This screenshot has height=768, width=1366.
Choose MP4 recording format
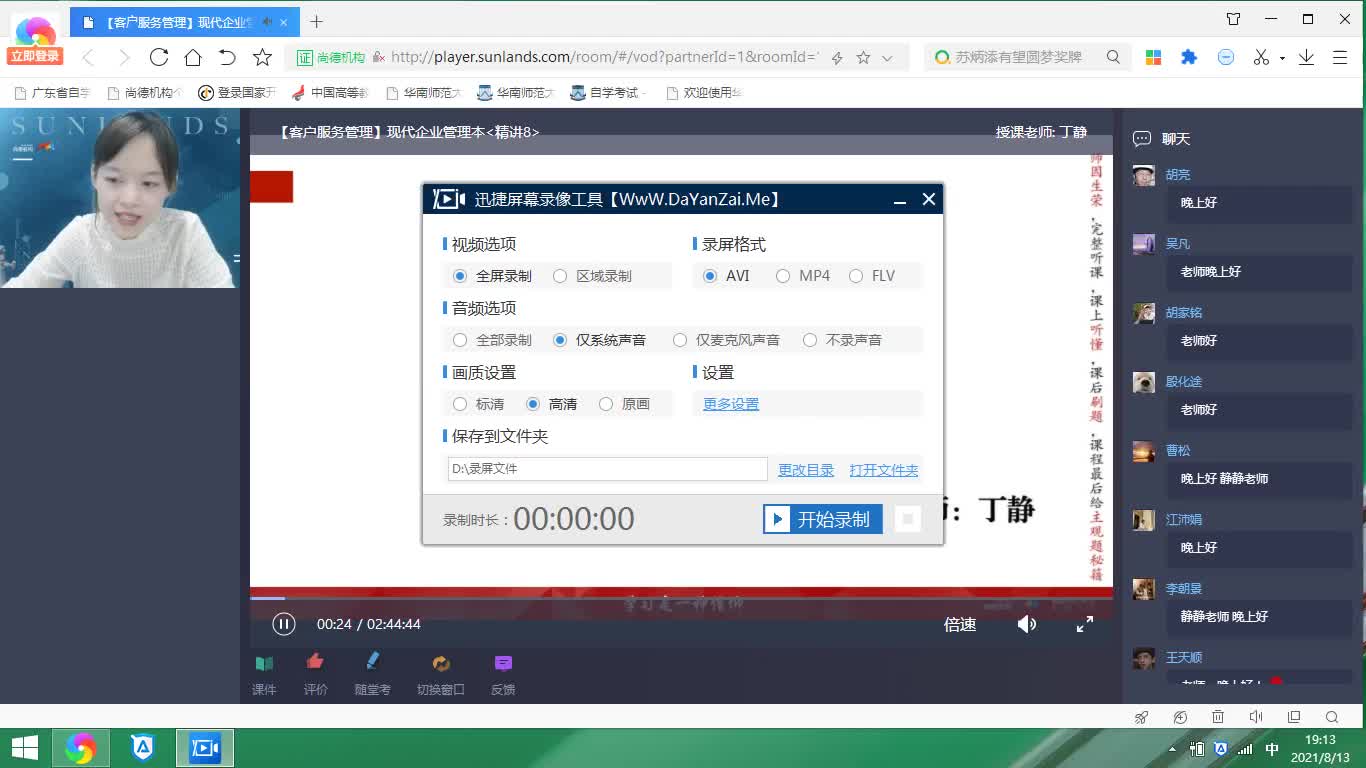tap(803, 276)
